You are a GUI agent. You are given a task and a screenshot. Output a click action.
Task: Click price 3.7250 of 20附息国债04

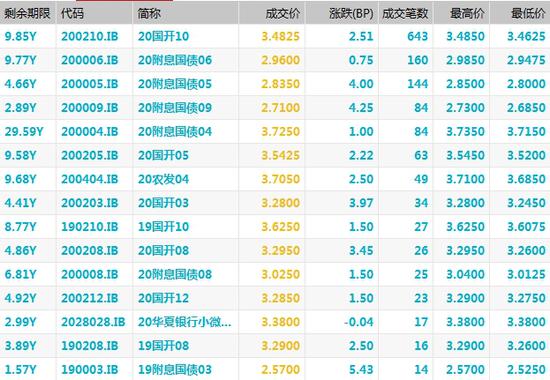(281, 132)
